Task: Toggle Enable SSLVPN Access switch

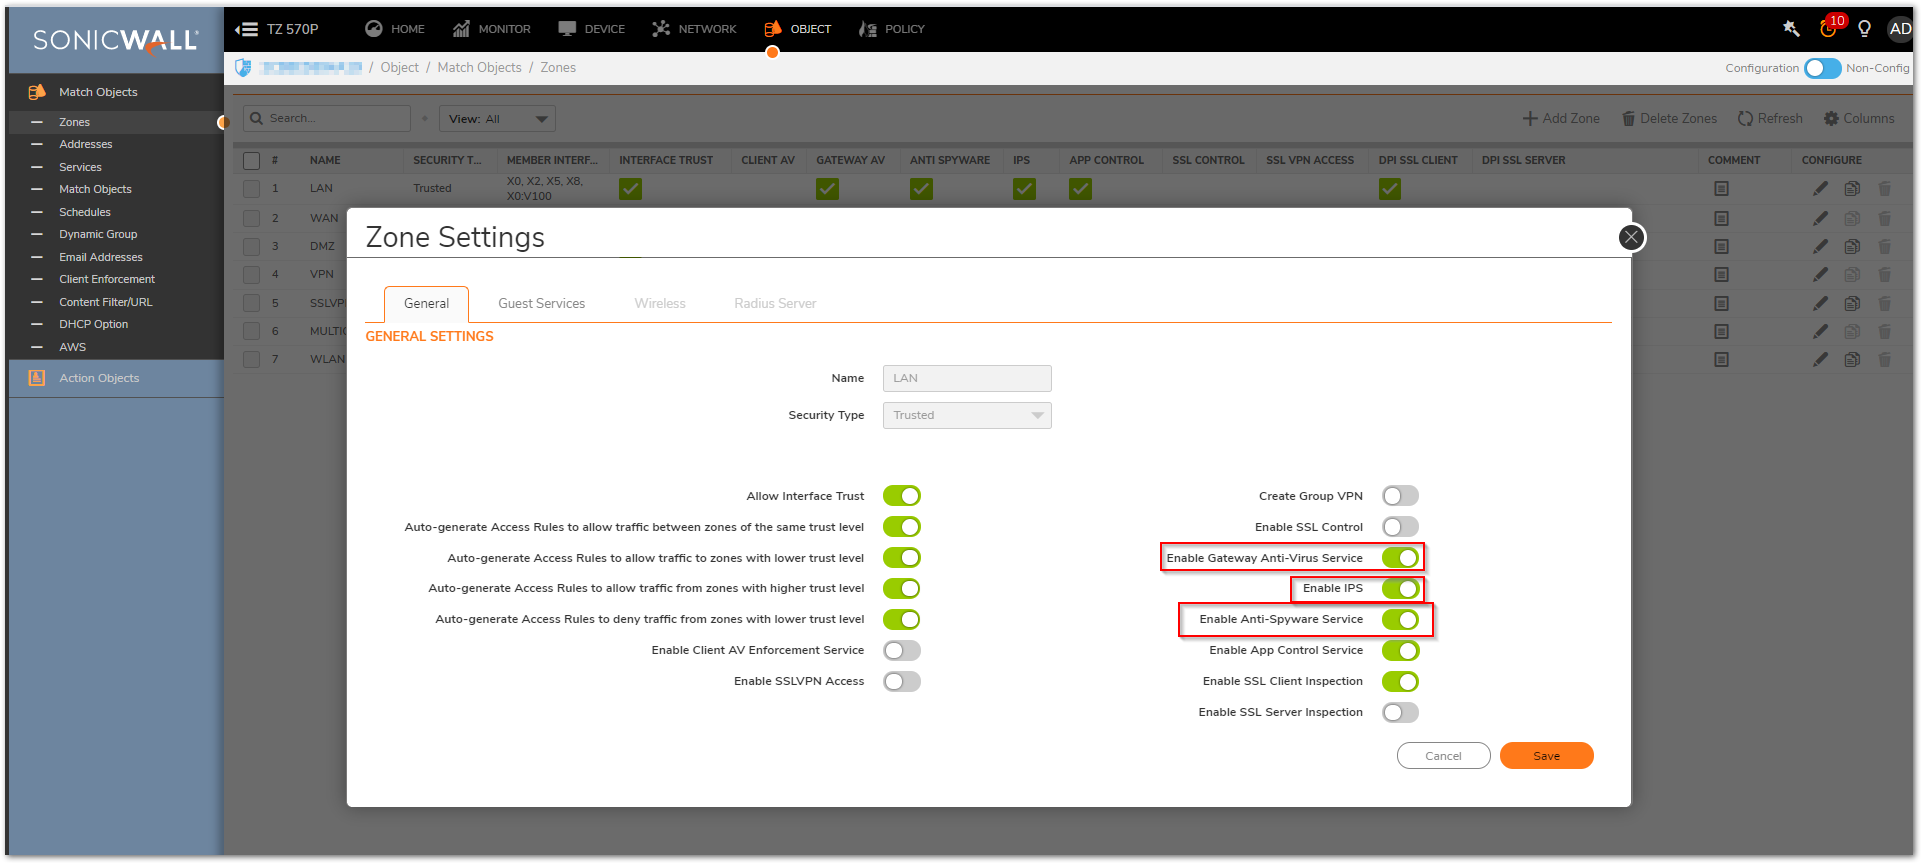Action: [x=901, y=682]
